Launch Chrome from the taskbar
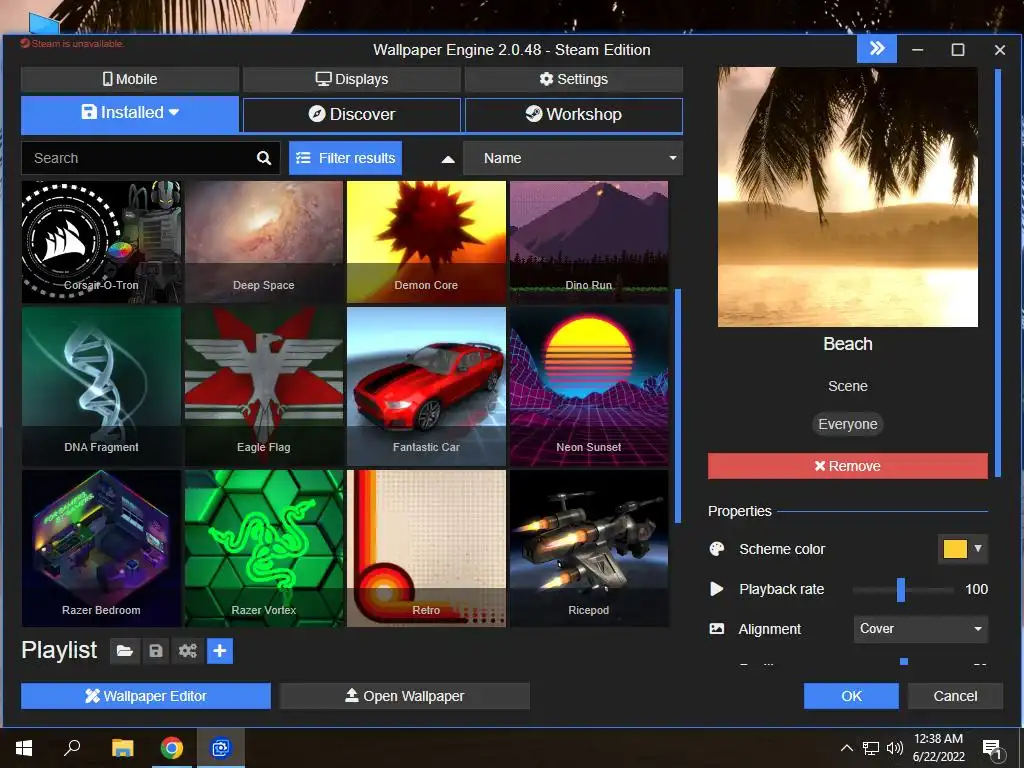 pyautogui.click(x=172, y=748)
